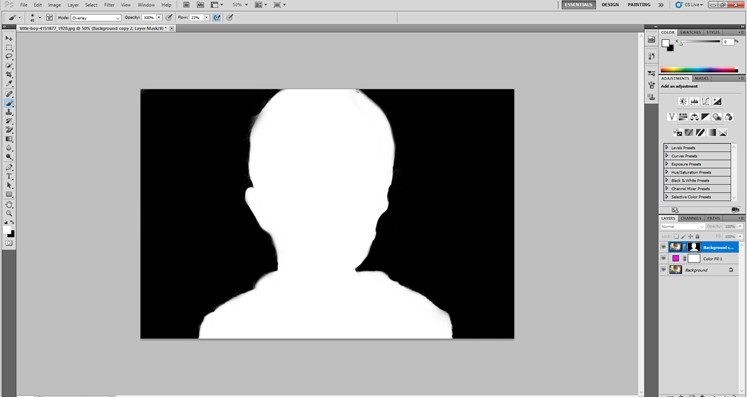Add a Brightness/Contrast adjustment icon

pos(683,101)
